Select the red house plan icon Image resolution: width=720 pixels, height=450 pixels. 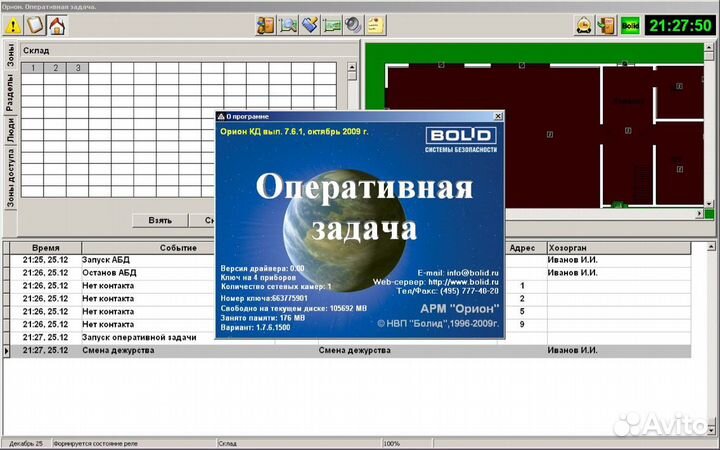[x=57, y=25]
